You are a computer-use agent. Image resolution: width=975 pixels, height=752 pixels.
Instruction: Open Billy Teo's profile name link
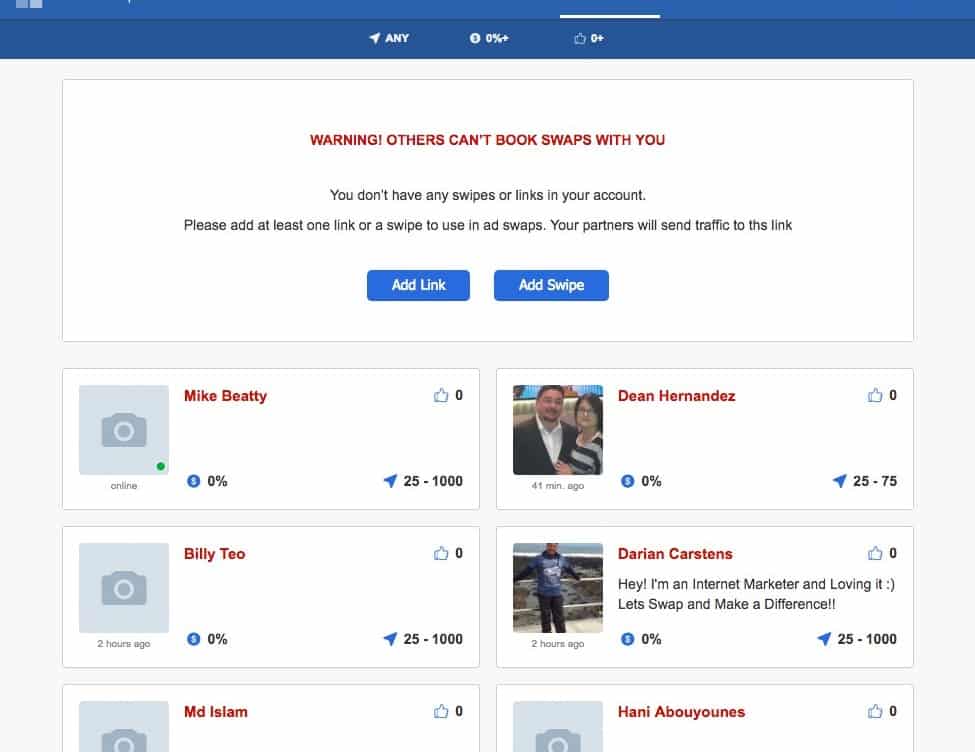(x=215, y=554)
